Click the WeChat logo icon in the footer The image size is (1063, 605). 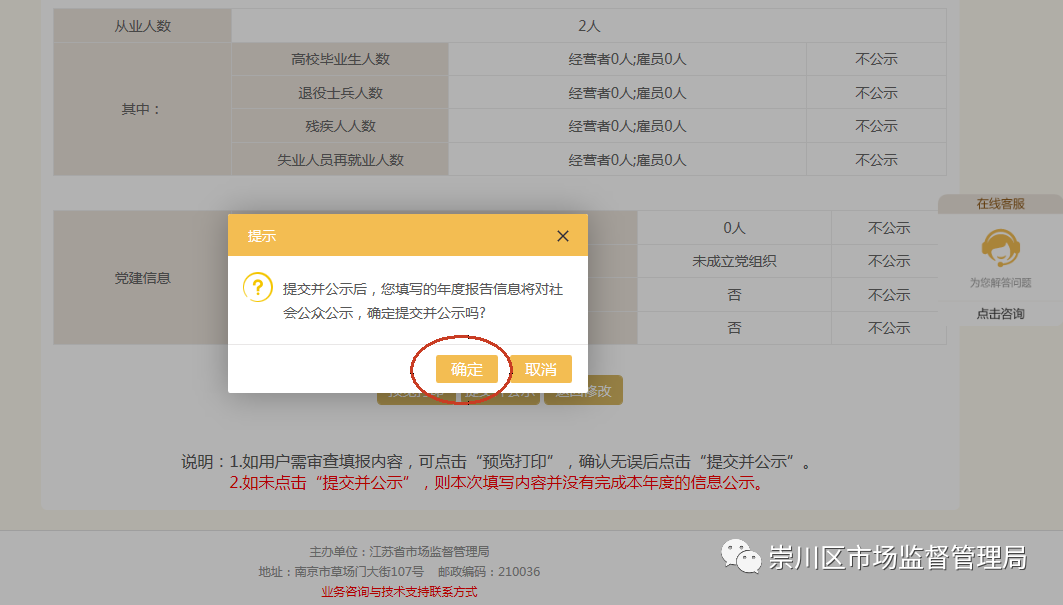click(741, 557)
